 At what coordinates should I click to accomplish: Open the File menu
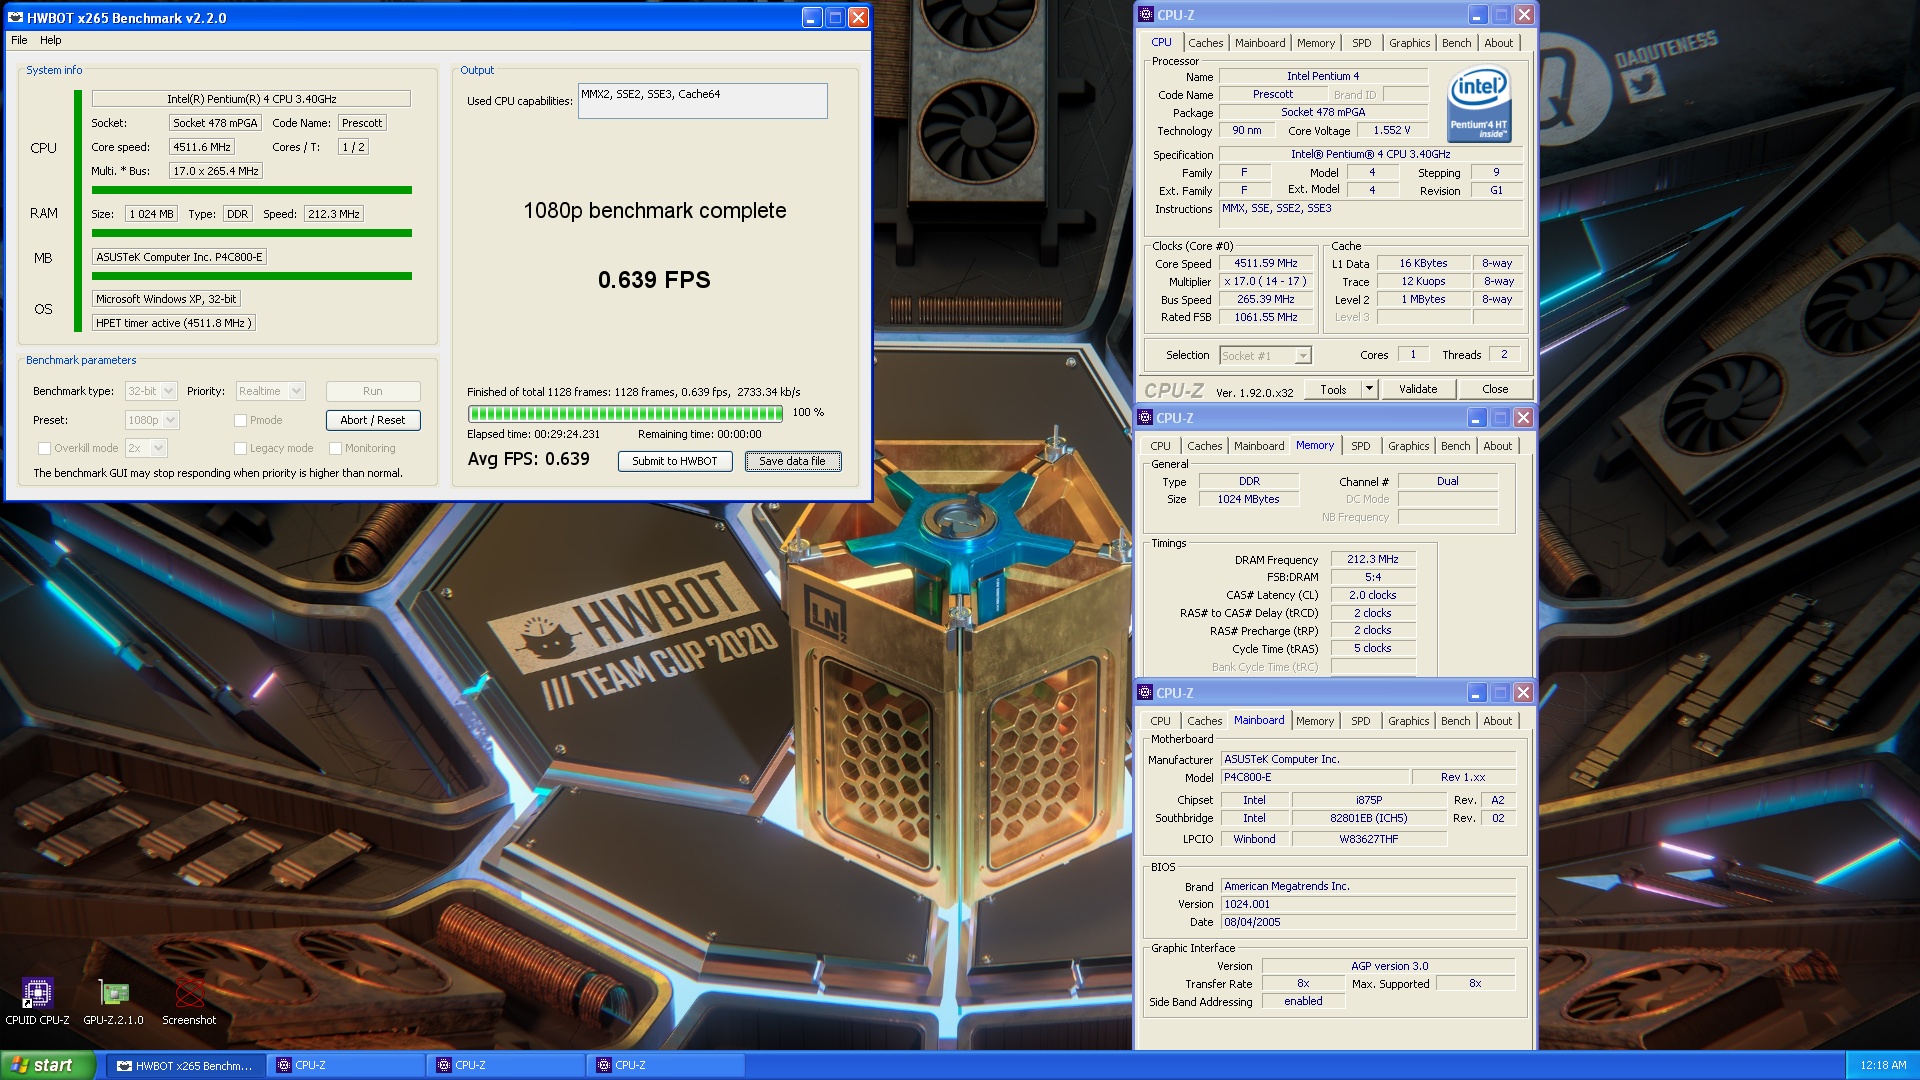[x=19, y=40]
